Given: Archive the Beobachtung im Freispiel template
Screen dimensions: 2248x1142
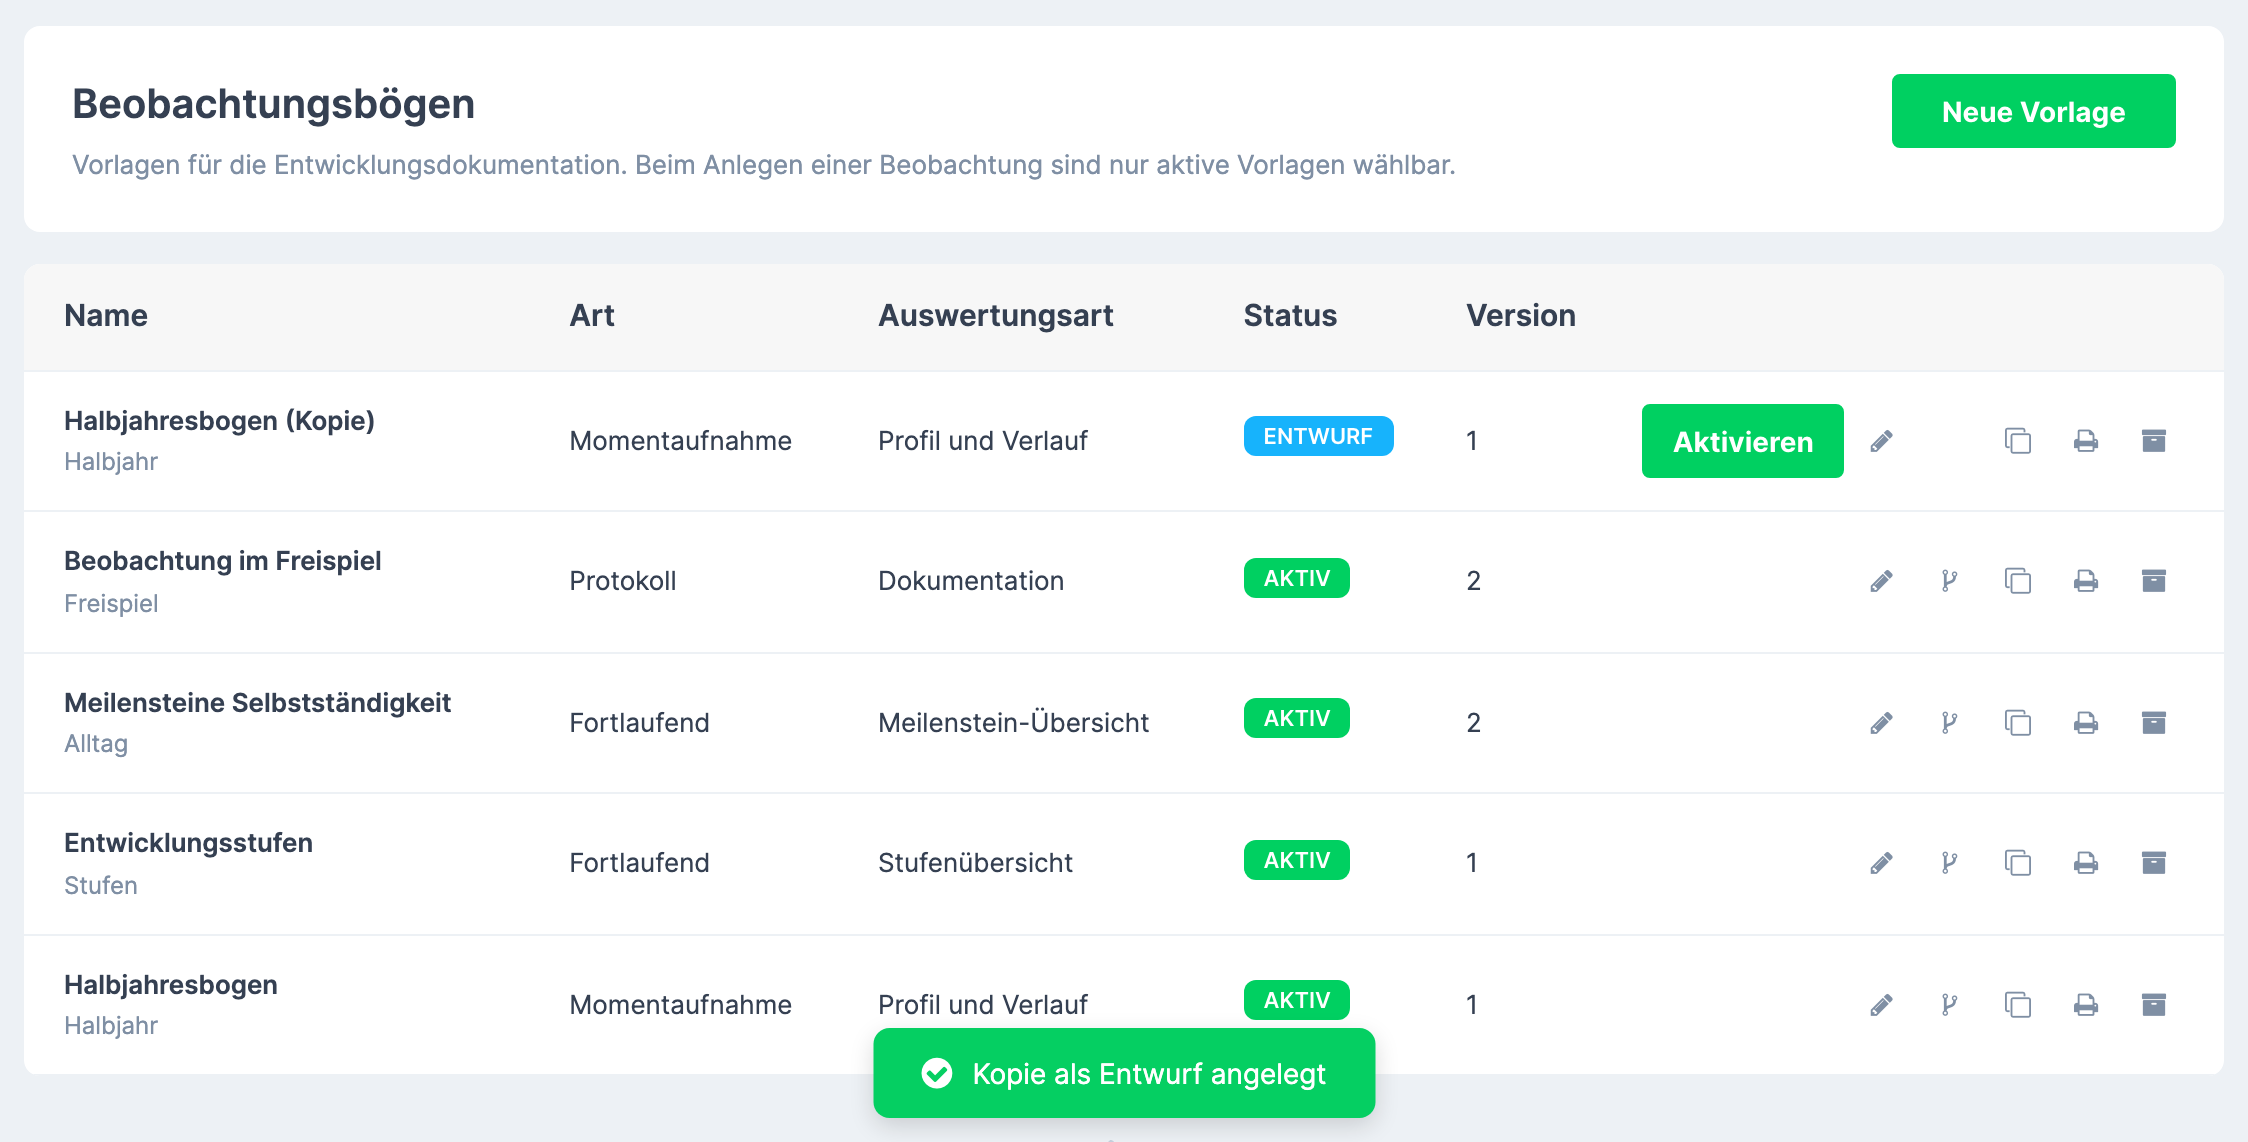Looking at the screenshot, I should [2154, 581].
